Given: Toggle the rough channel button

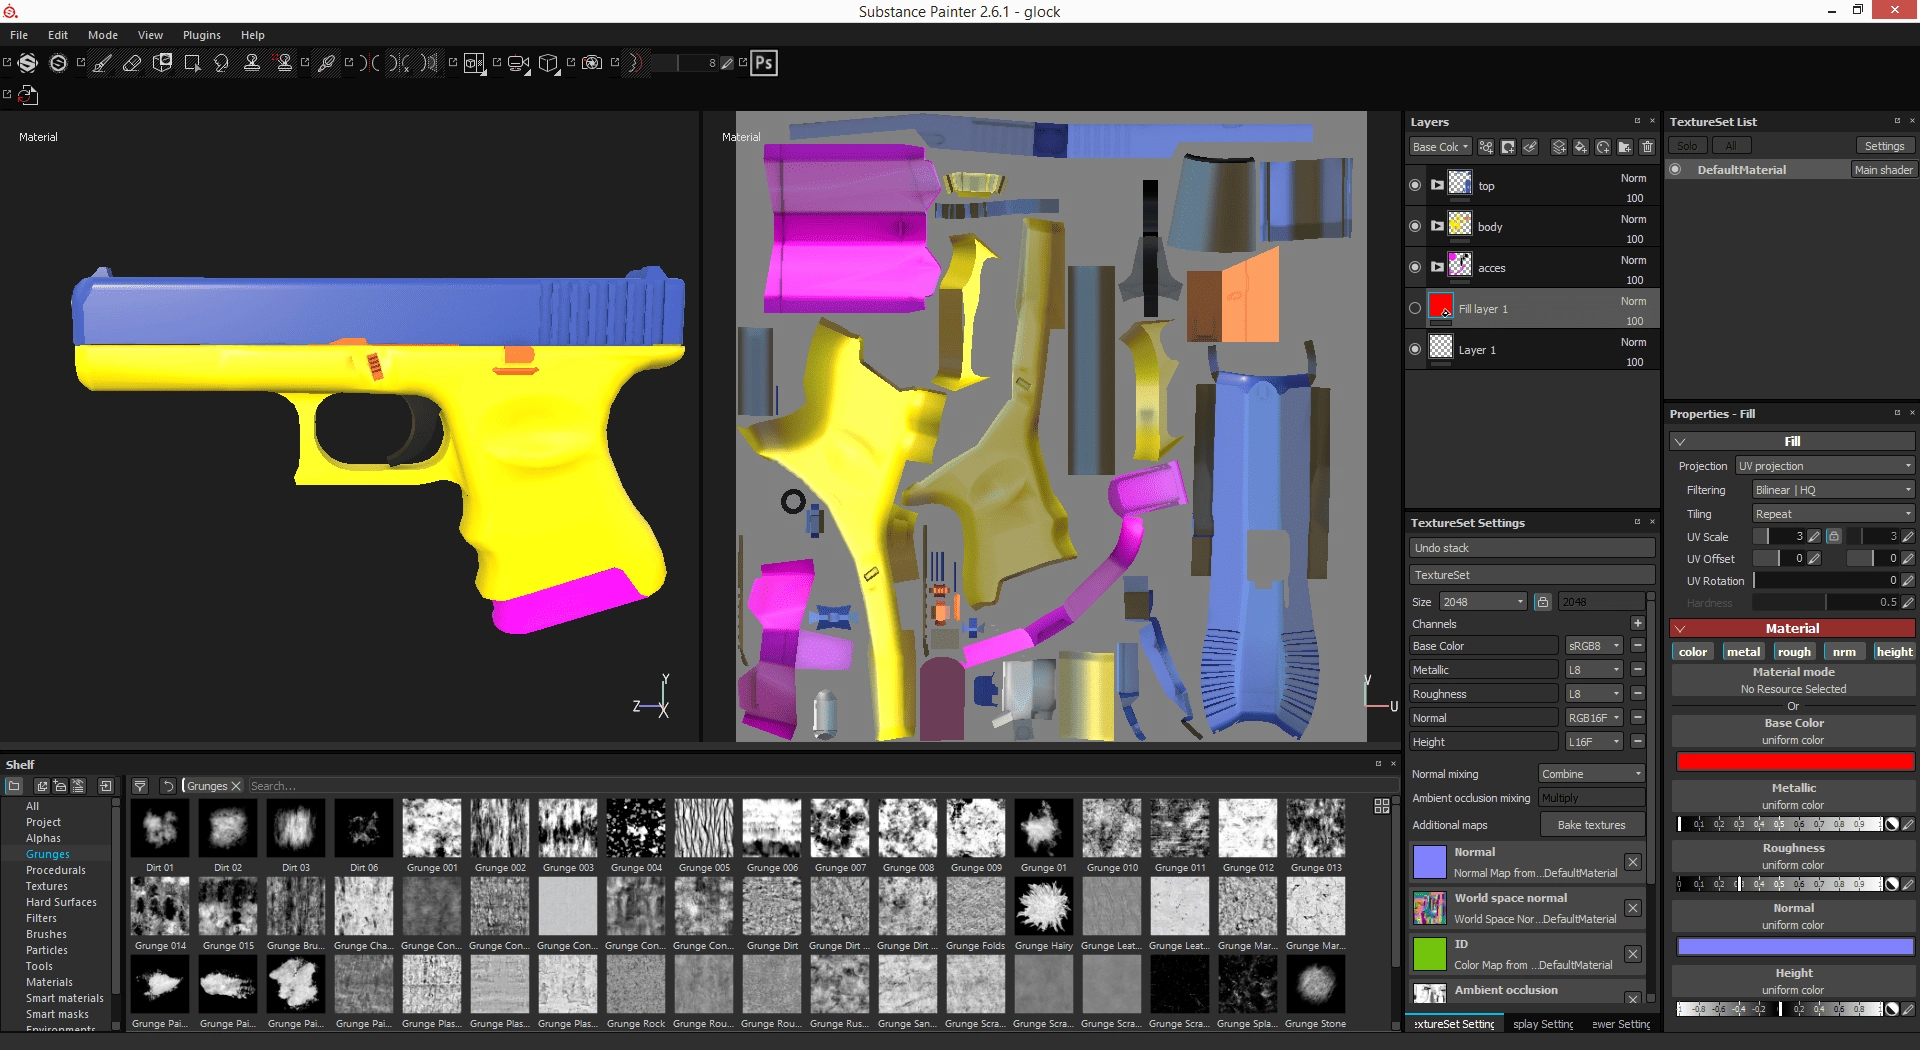Looking at the screenshot, I should 1794,652.
